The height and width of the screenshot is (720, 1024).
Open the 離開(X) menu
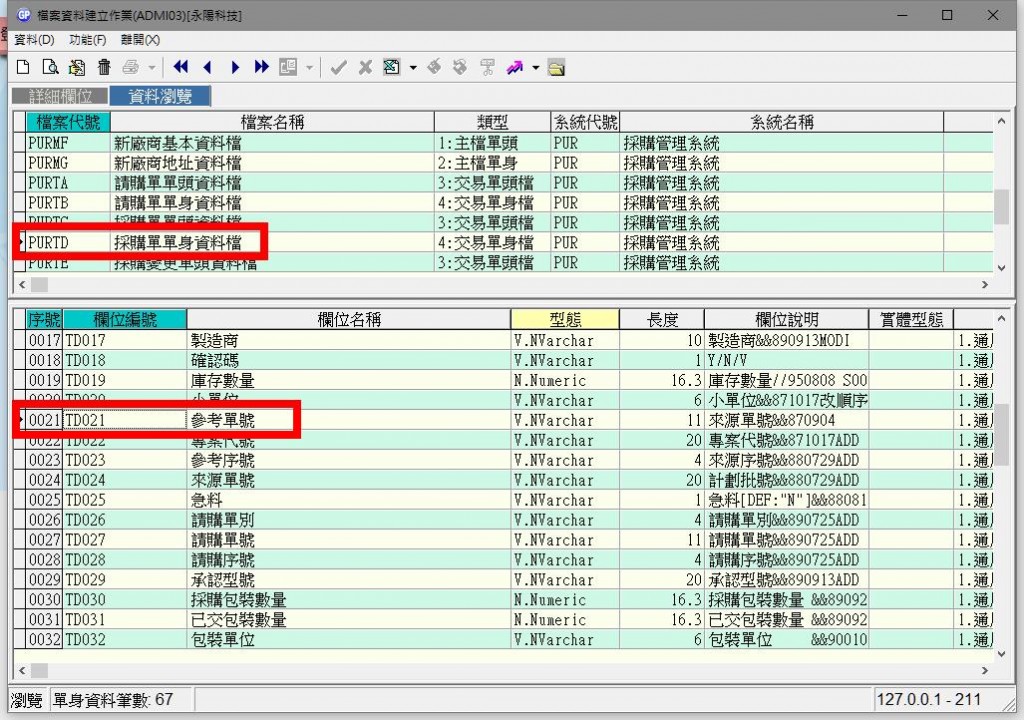pos(140,40)
